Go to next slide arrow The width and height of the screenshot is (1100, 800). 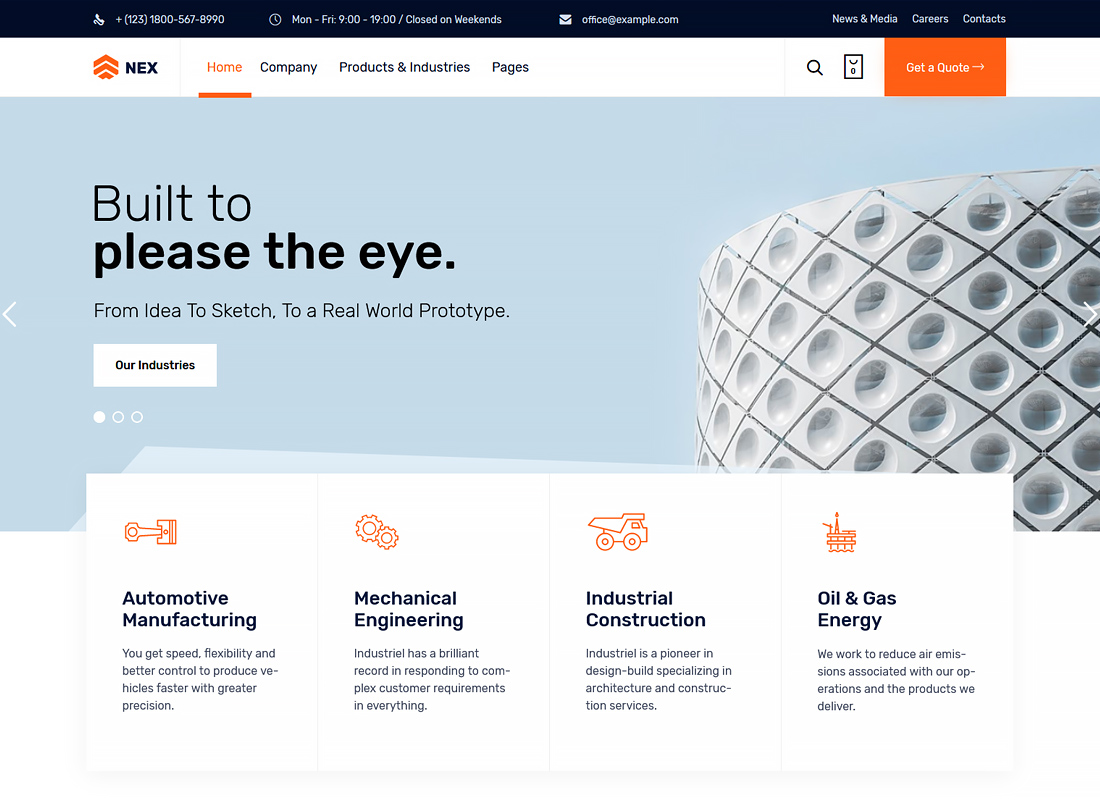[1089, 314]
